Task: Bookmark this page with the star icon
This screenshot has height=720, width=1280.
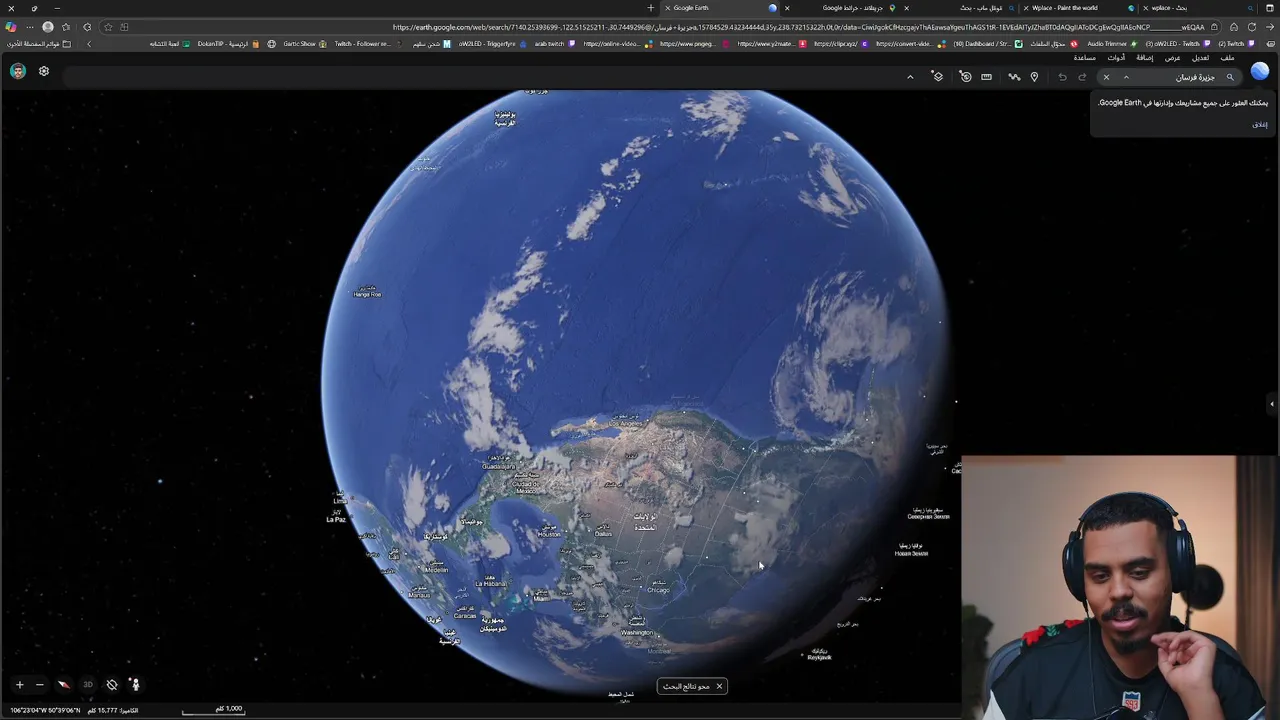Action: [108, 27]
